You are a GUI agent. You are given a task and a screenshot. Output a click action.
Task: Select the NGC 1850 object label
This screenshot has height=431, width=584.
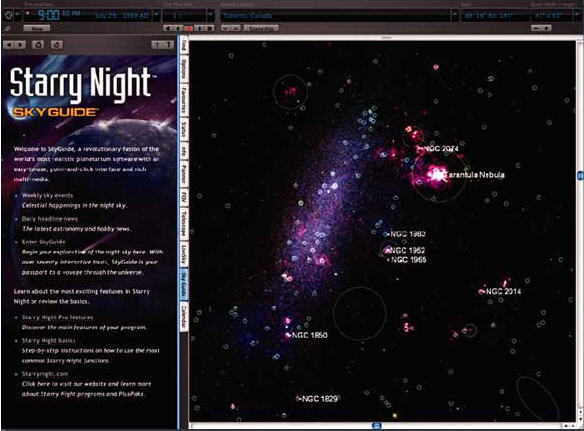(x=310, y=335)
